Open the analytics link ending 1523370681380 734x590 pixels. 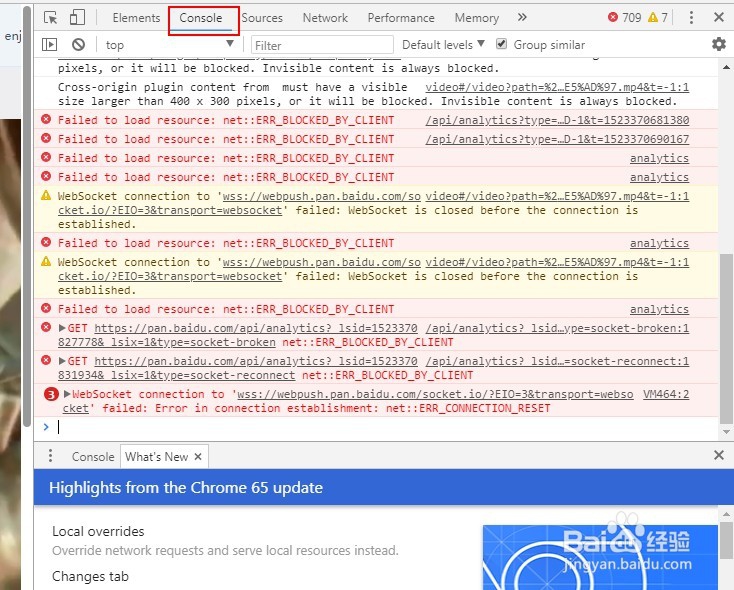557,120
